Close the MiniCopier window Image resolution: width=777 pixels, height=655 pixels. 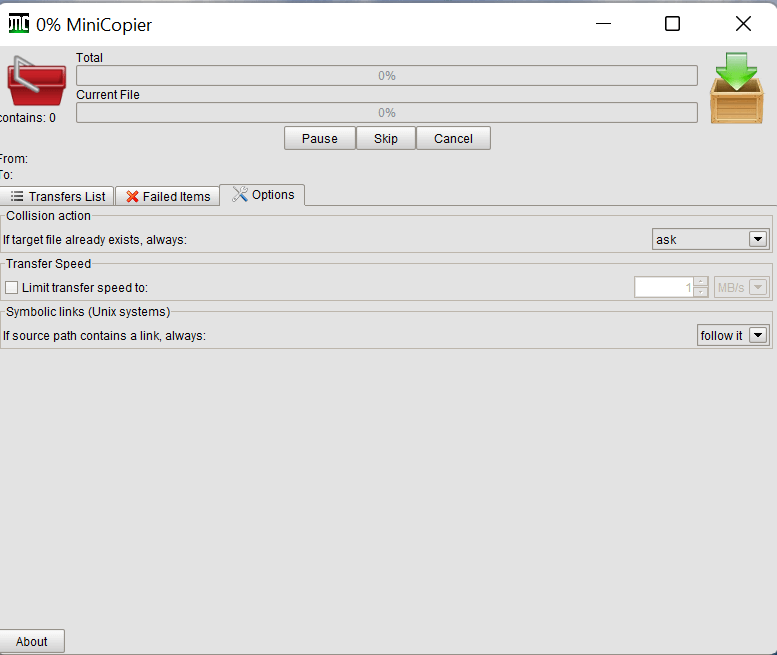[x=743, y=23]
